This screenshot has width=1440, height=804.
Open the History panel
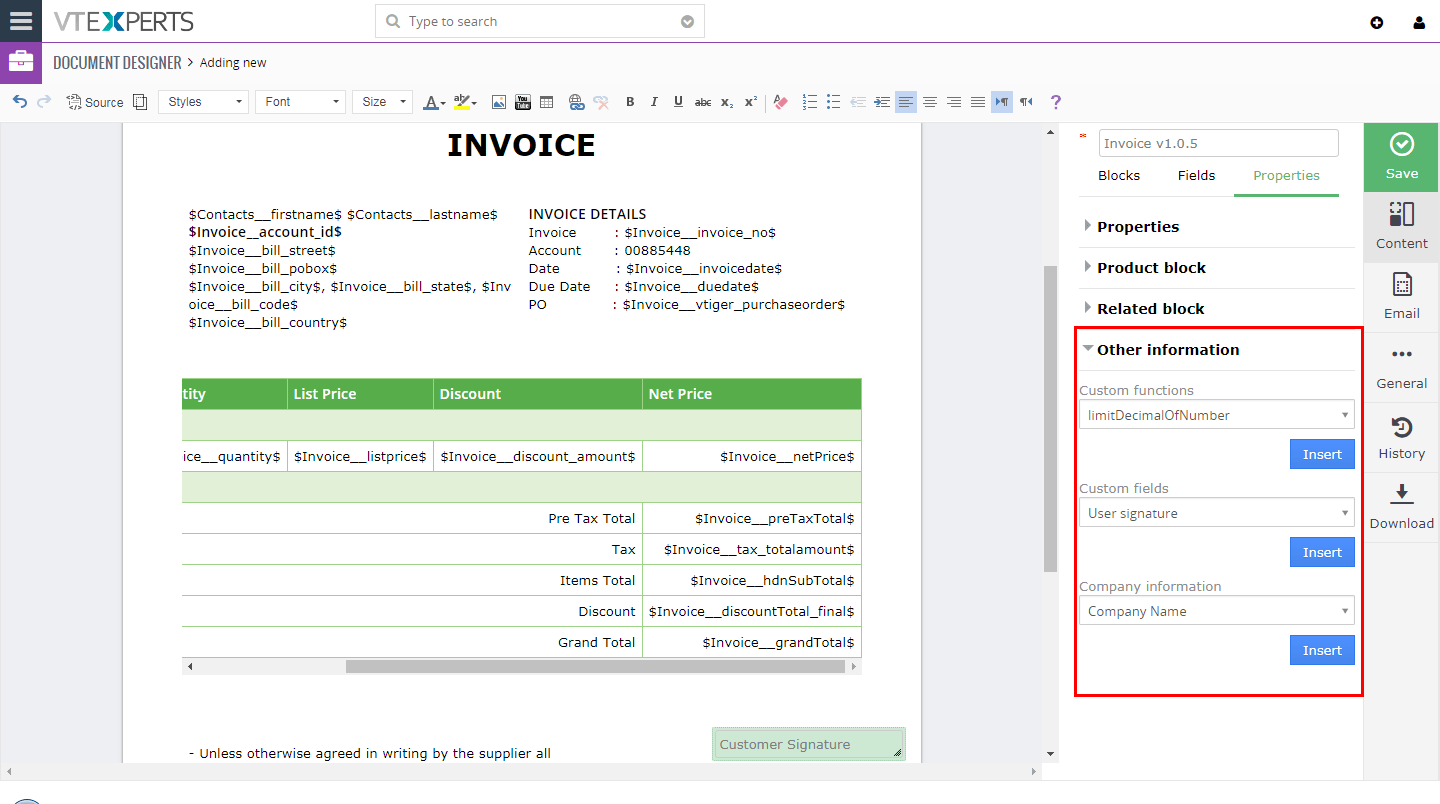tap(1401, 438)
